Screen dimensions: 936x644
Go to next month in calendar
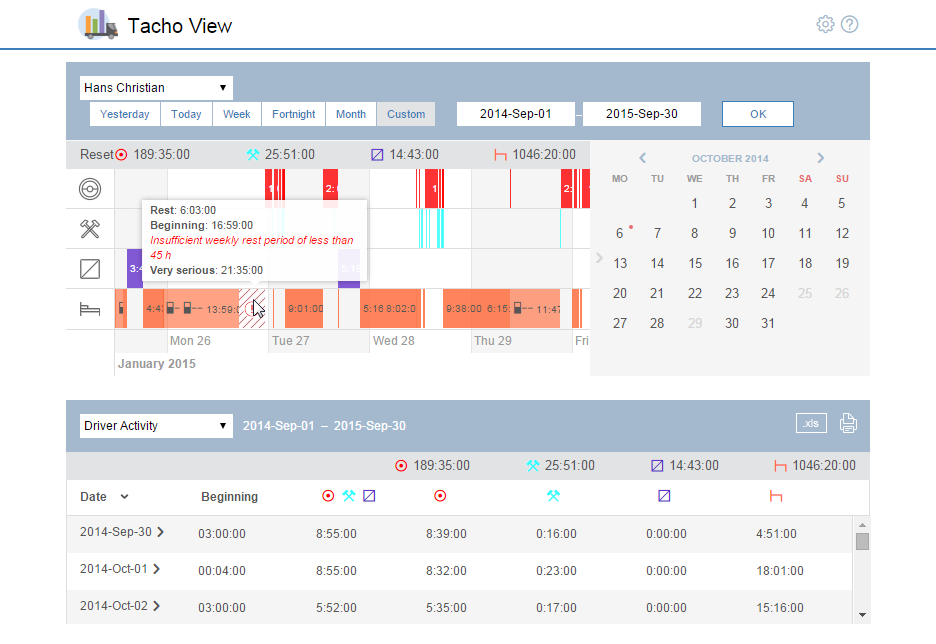(820, 158)
